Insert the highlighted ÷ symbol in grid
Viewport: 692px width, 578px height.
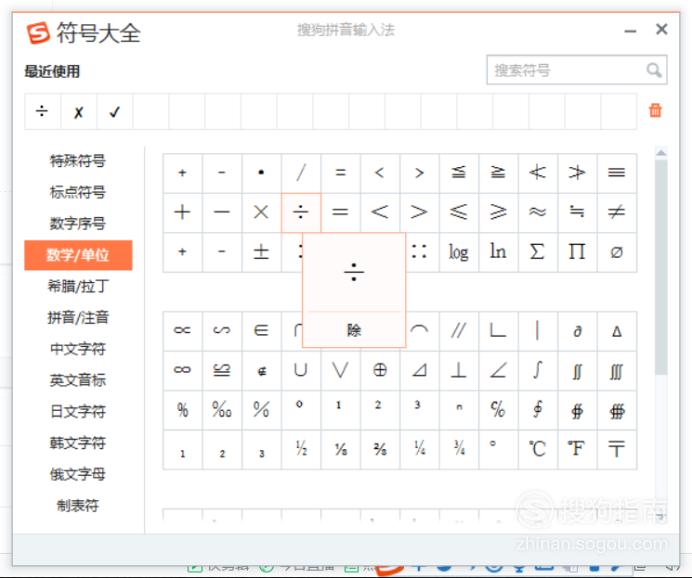click(x=301, y=212)
